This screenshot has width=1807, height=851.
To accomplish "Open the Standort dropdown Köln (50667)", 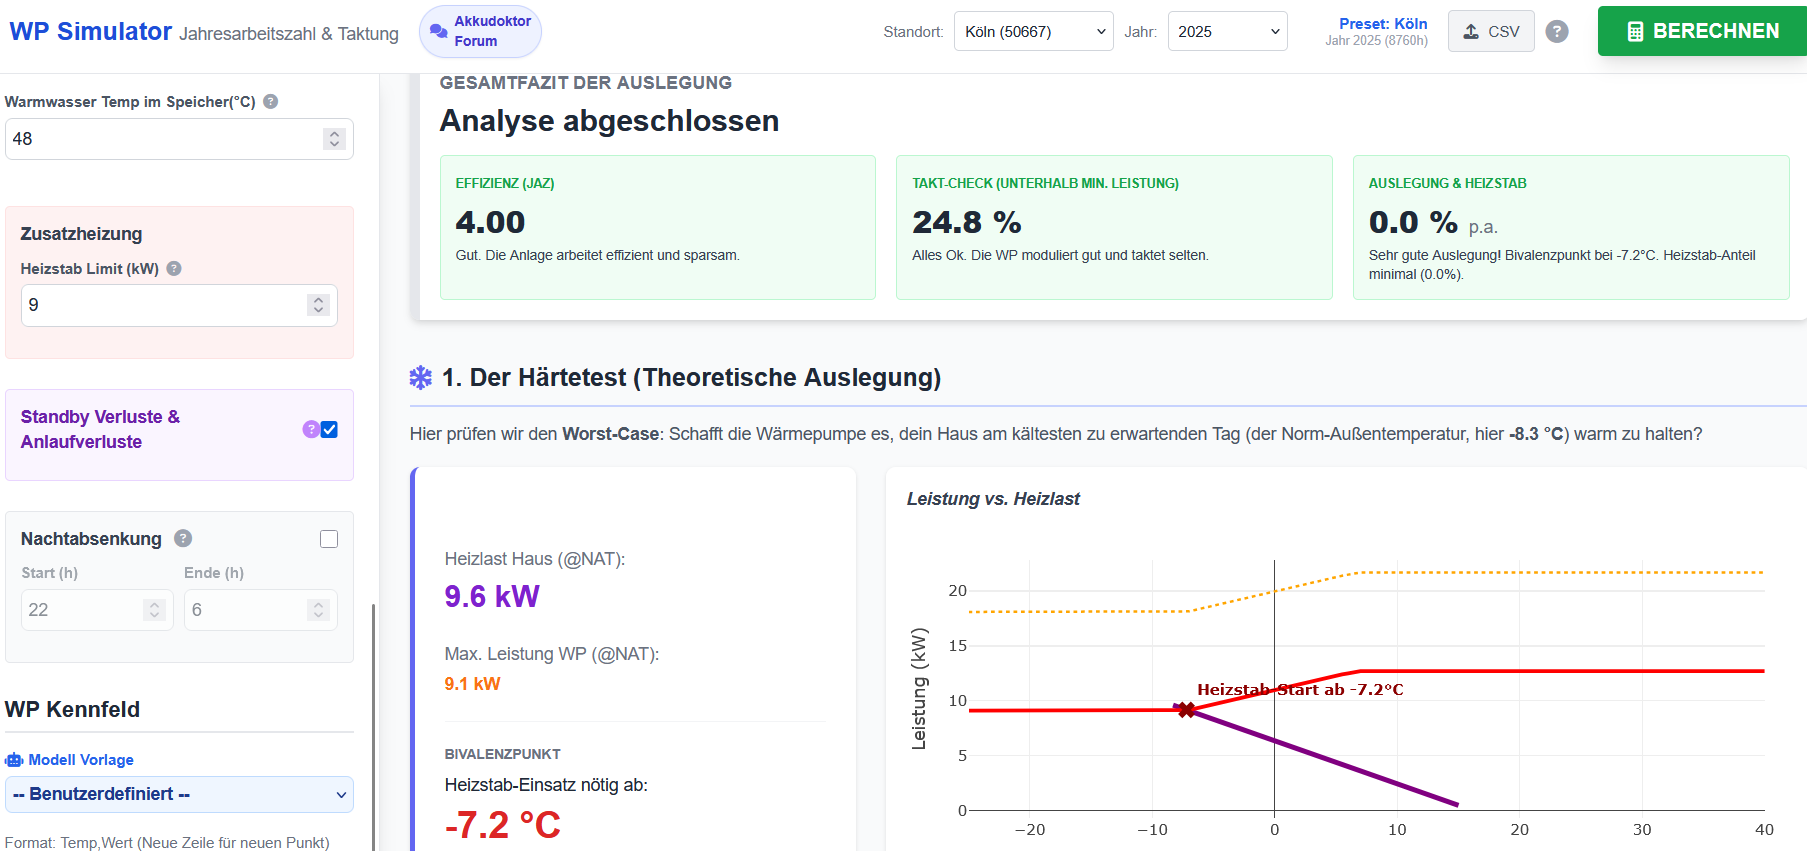I will (1033, 31).
